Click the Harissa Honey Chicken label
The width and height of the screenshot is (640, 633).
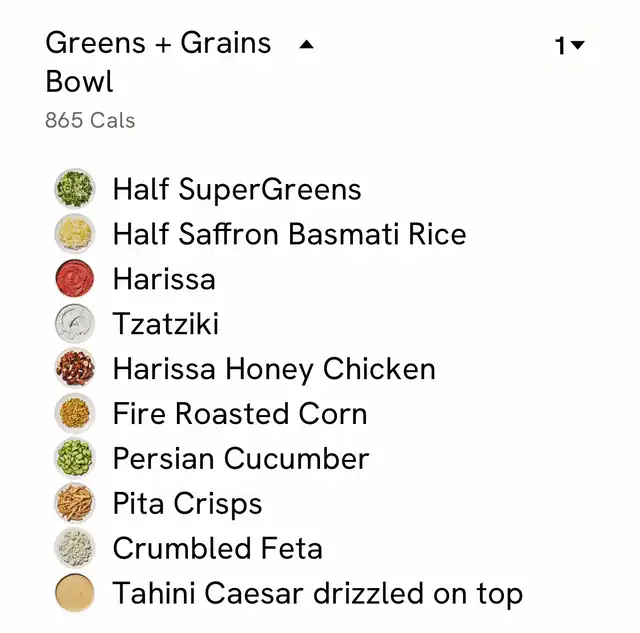coord(274,369)
